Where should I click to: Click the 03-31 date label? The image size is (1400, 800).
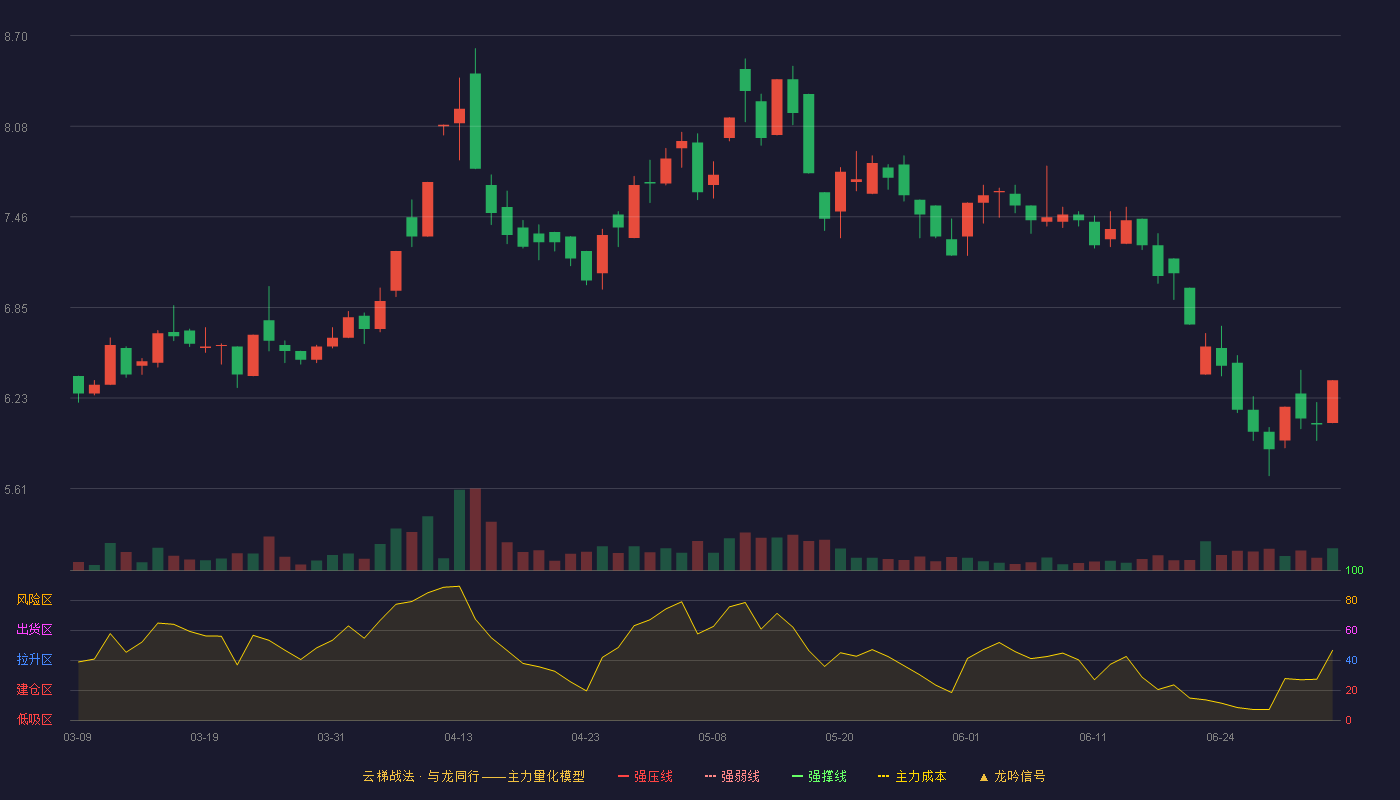pyautogui.click(x=331, y=737)
